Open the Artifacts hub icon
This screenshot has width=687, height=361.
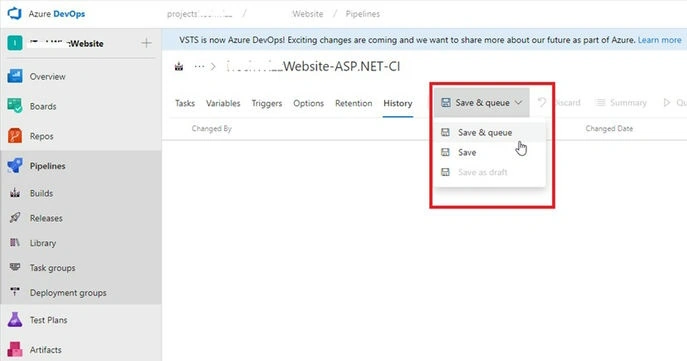point(15,350)
